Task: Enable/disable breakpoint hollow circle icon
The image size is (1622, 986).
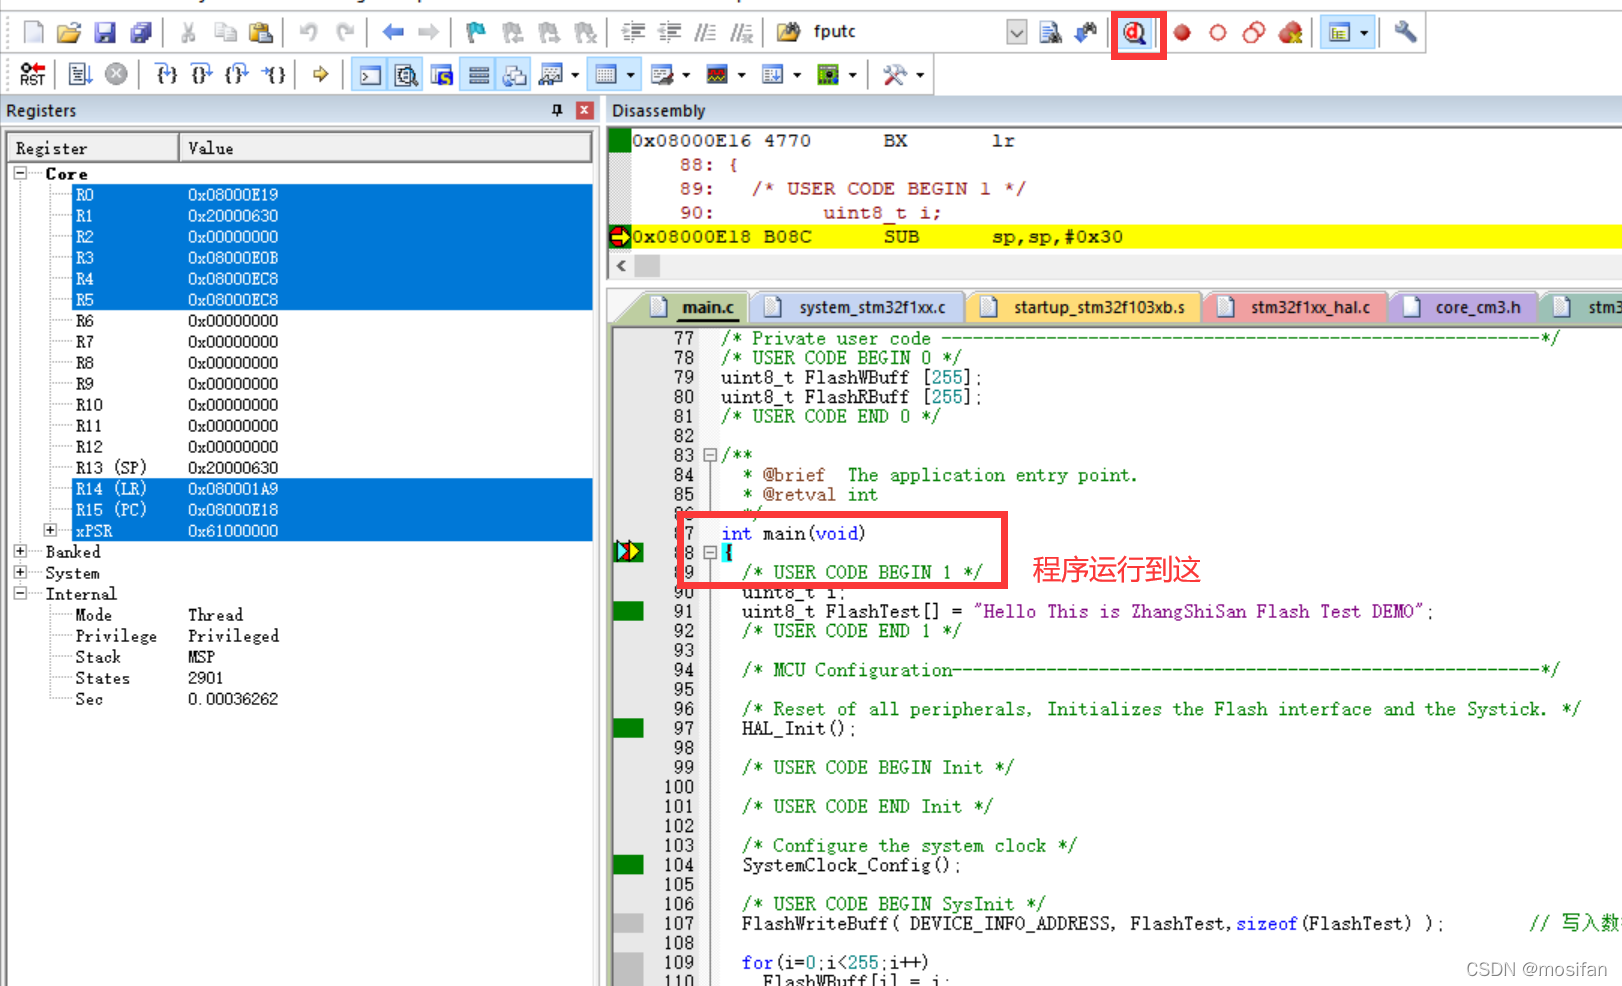Action: pos(1217,32)
